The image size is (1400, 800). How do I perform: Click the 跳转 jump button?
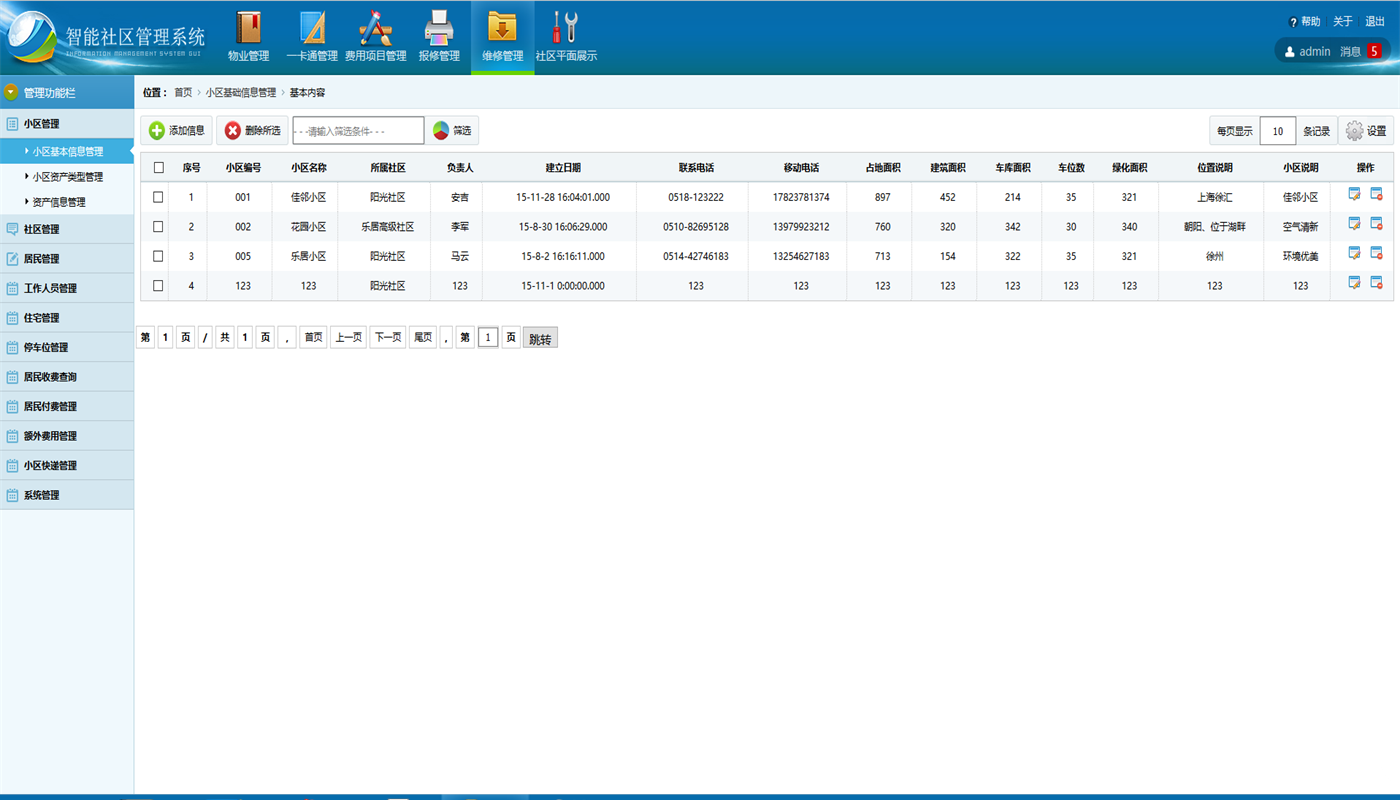click(x=540, y=339)
